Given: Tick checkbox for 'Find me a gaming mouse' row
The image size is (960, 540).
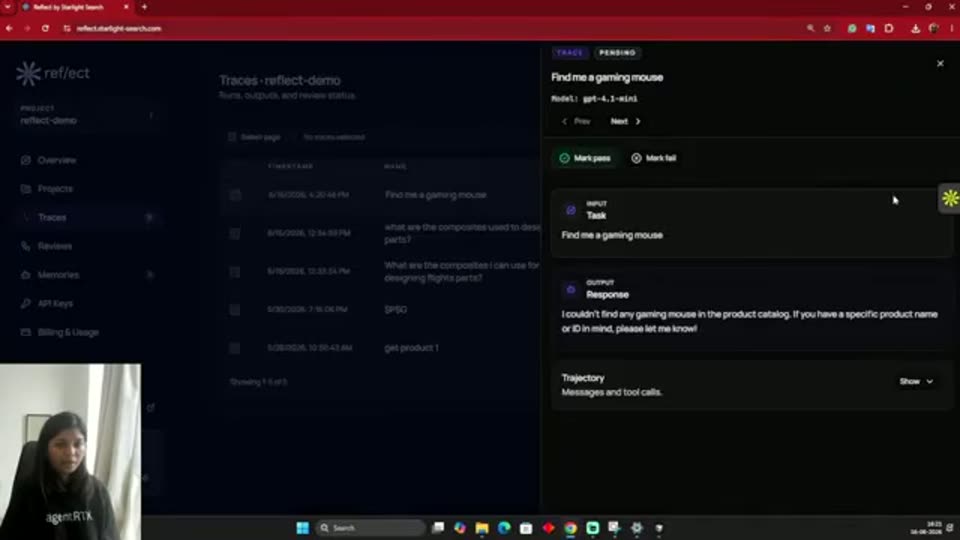Looking at the screenshot, I should click(235, 195).
